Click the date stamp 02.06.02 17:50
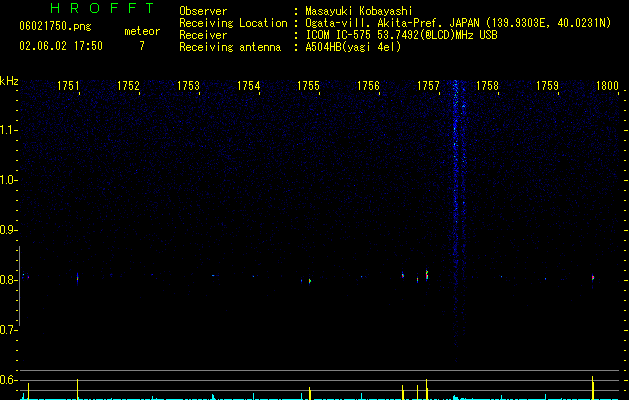This screenshot has height=400, width=629. tap(61, 46)
